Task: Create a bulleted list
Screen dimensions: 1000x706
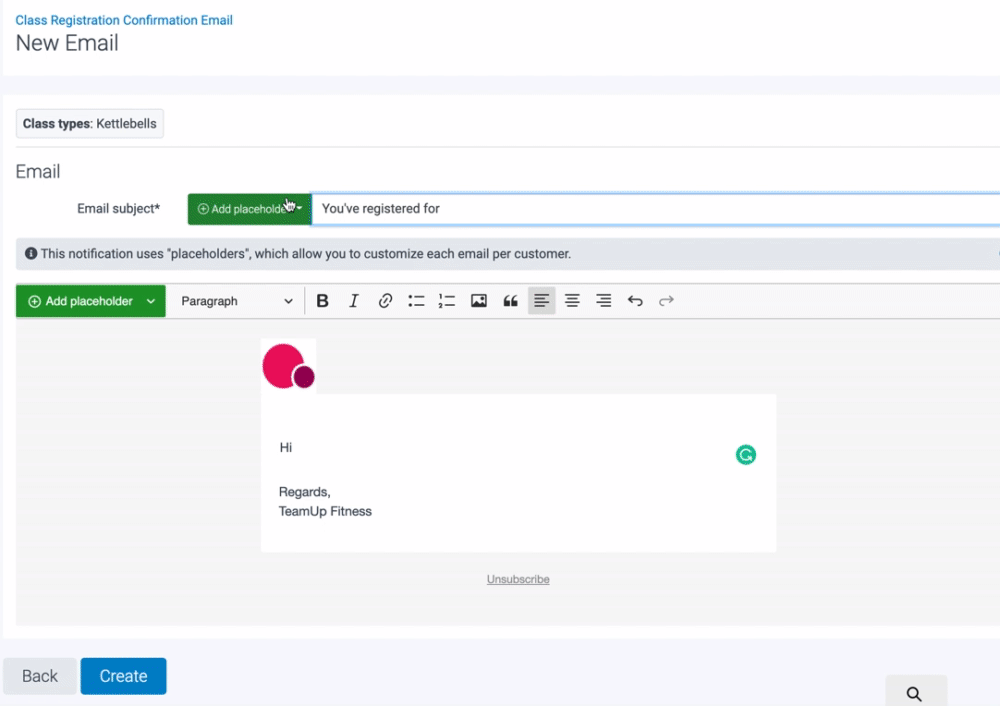Action: 416,301
